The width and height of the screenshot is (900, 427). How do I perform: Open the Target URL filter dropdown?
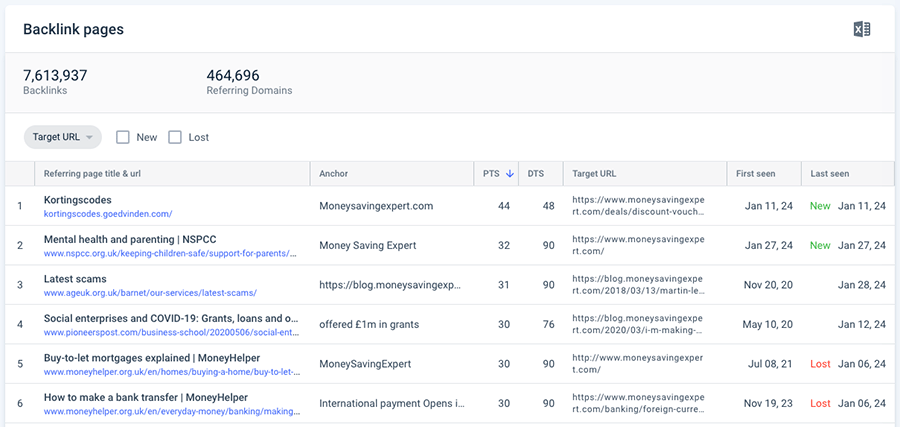tap(63, 137)
